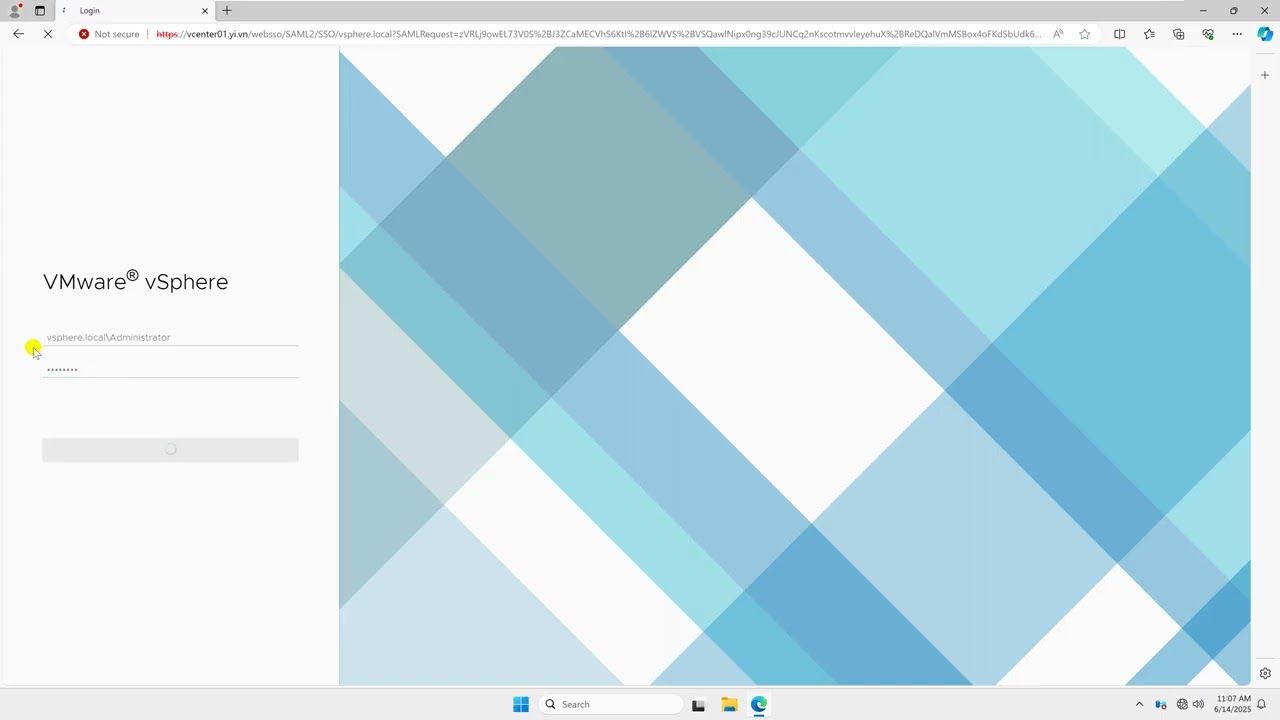Open sidebar settings gear icon
Viewport: 1280px width, 720px height.
click(1265, 673)
